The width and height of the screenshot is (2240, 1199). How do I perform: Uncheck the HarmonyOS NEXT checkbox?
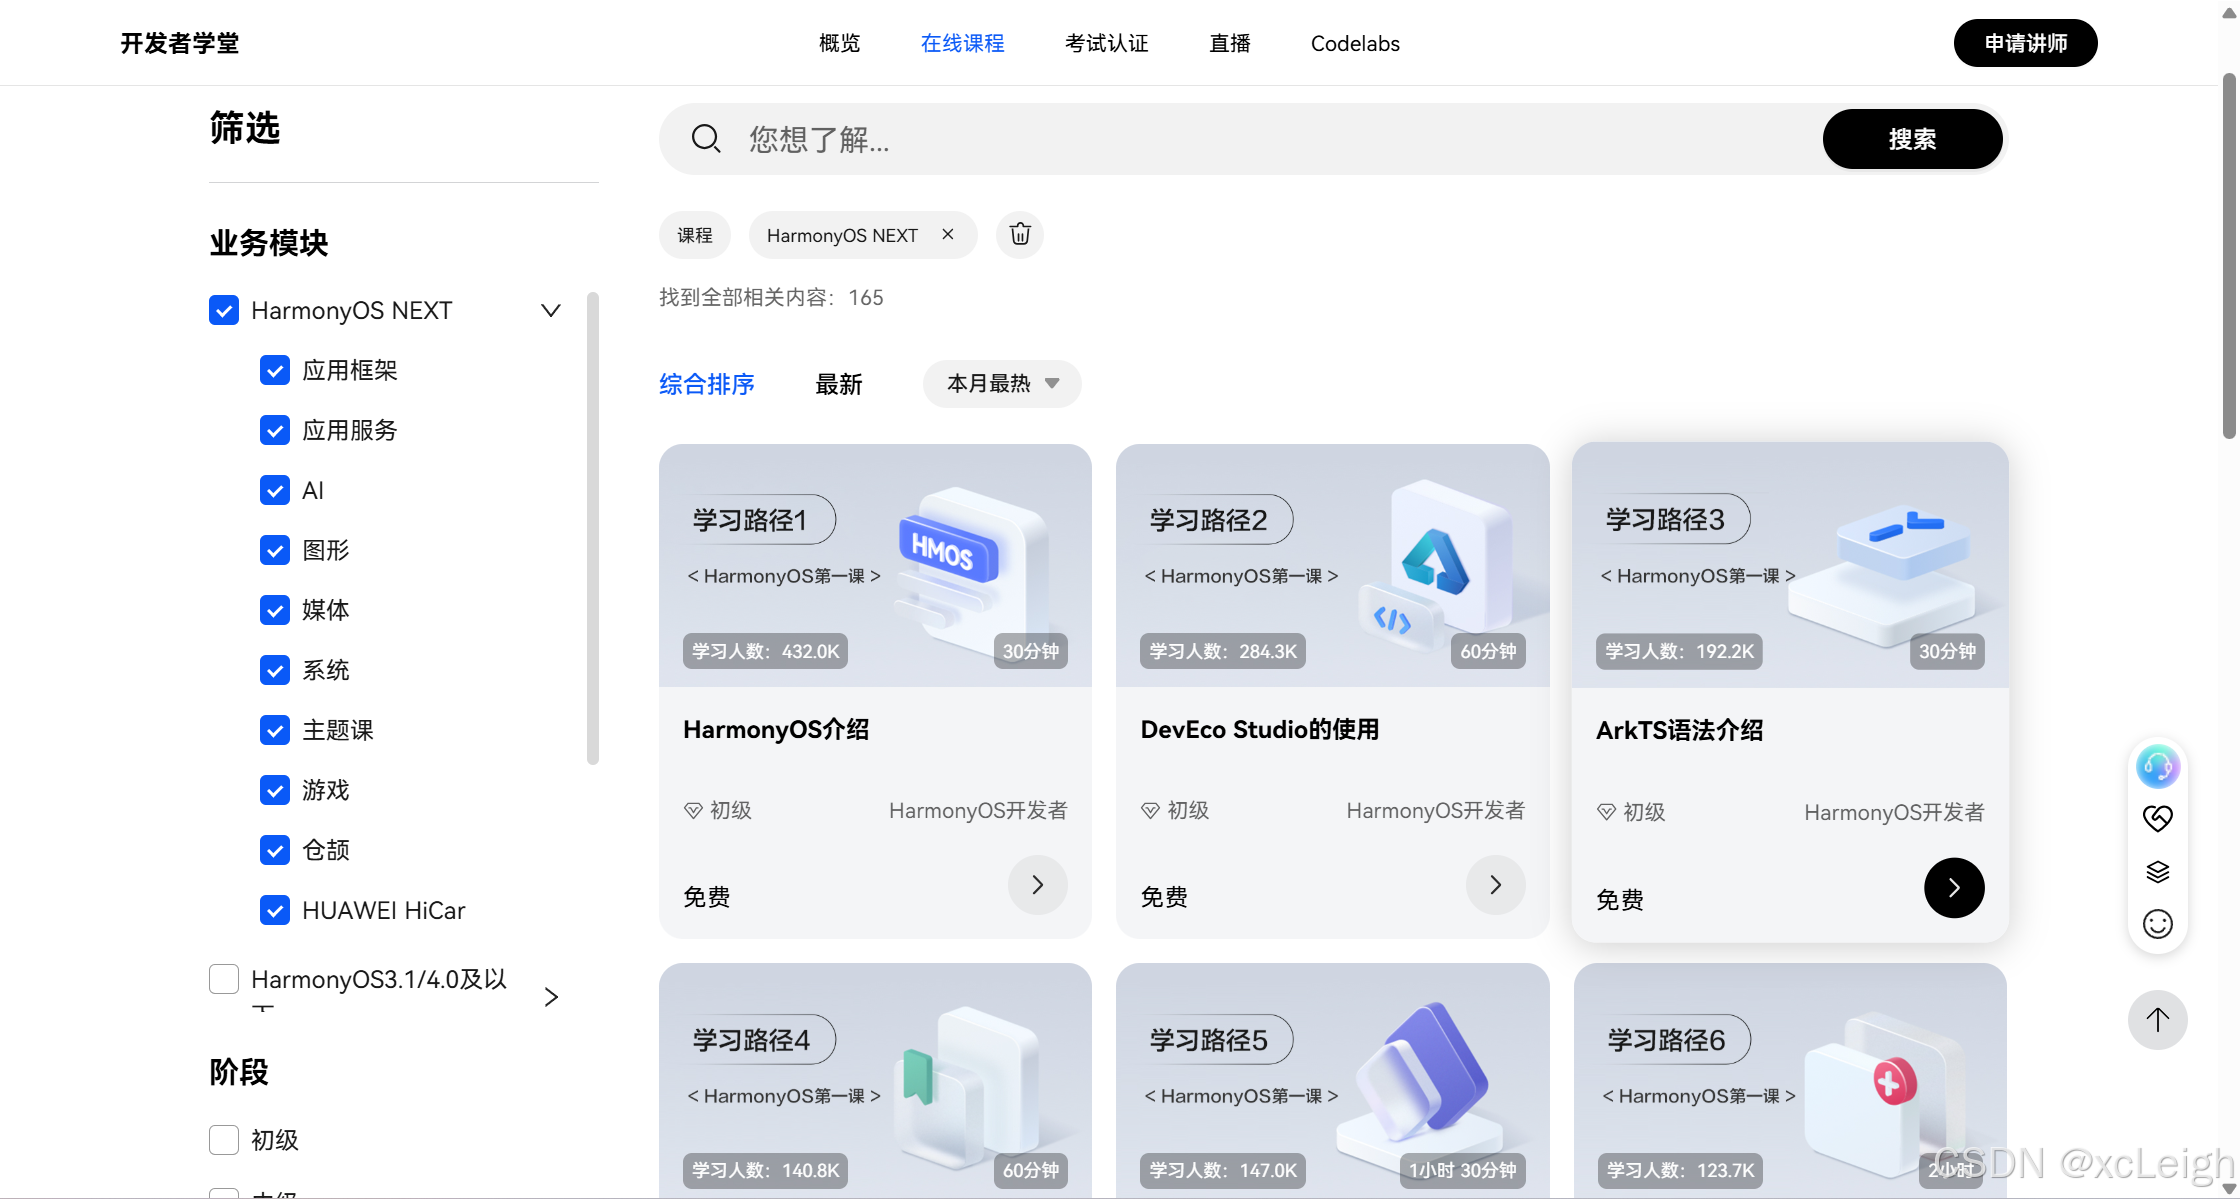[x=224, y=310]
